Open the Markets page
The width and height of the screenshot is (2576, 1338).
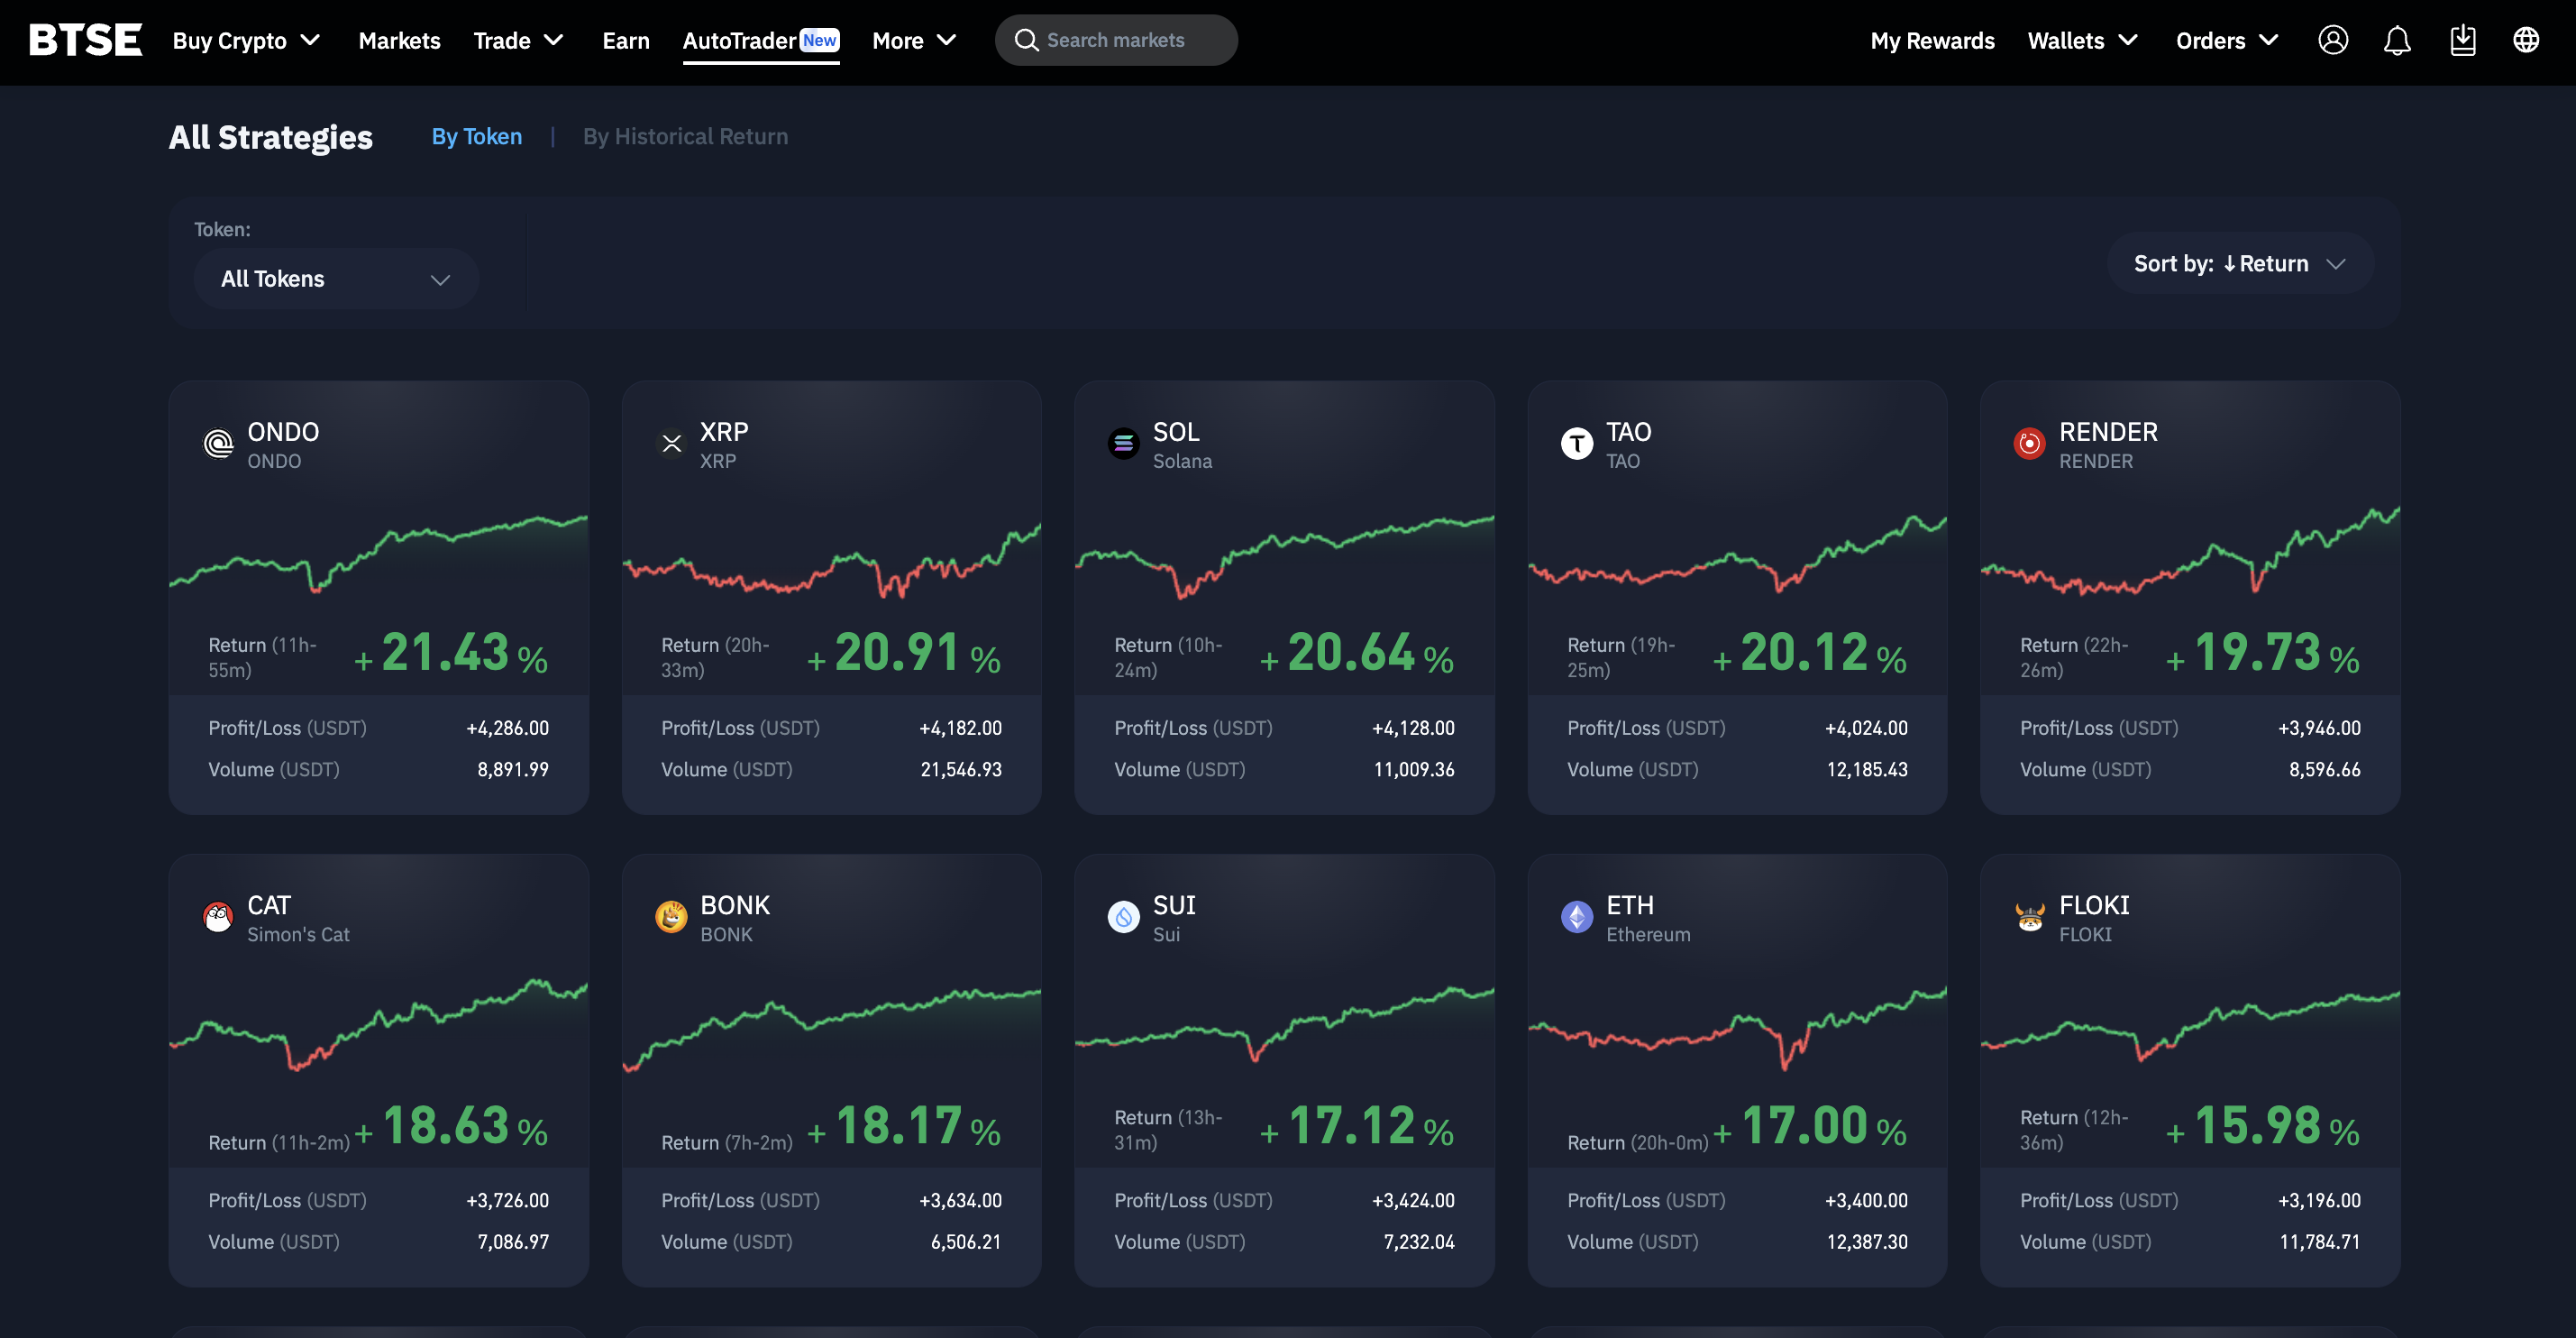[x=399, y=41]
